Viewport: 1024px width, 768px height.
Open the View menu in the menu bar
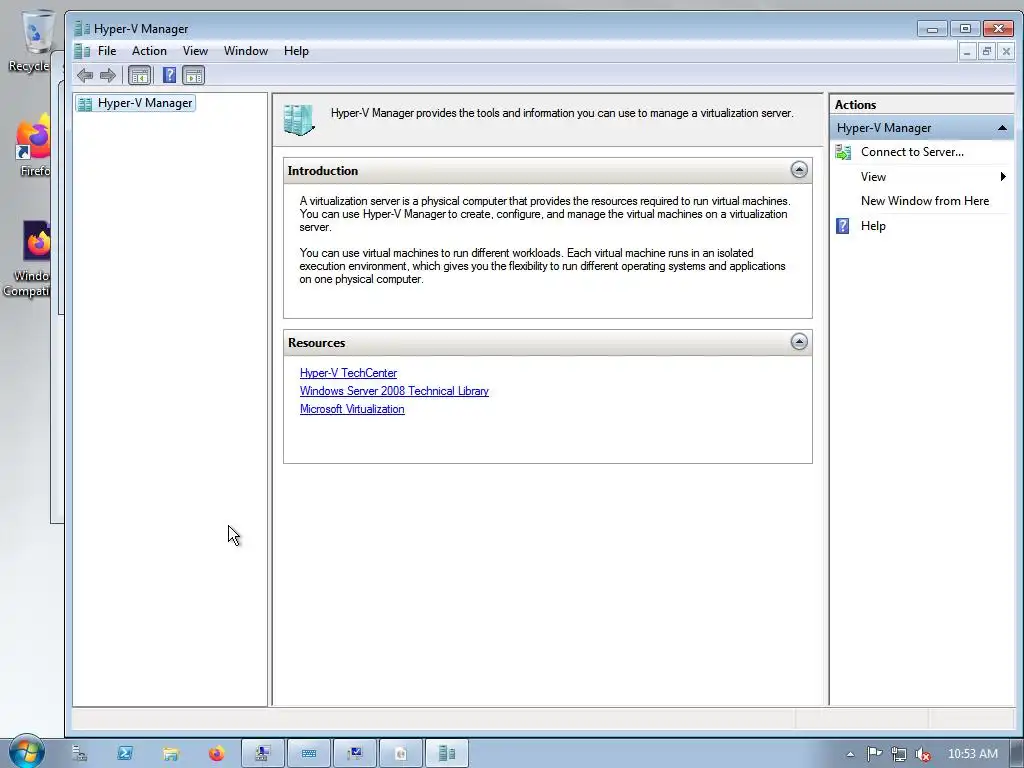tap(195, 51)
